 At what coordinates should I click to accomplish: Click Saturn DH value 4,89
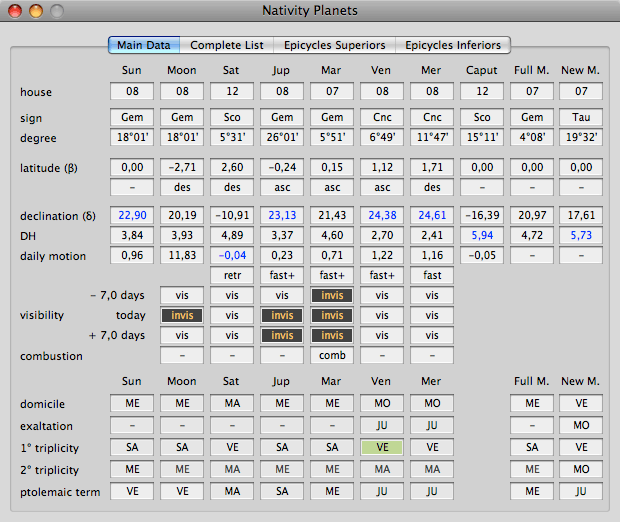(232, 236)
